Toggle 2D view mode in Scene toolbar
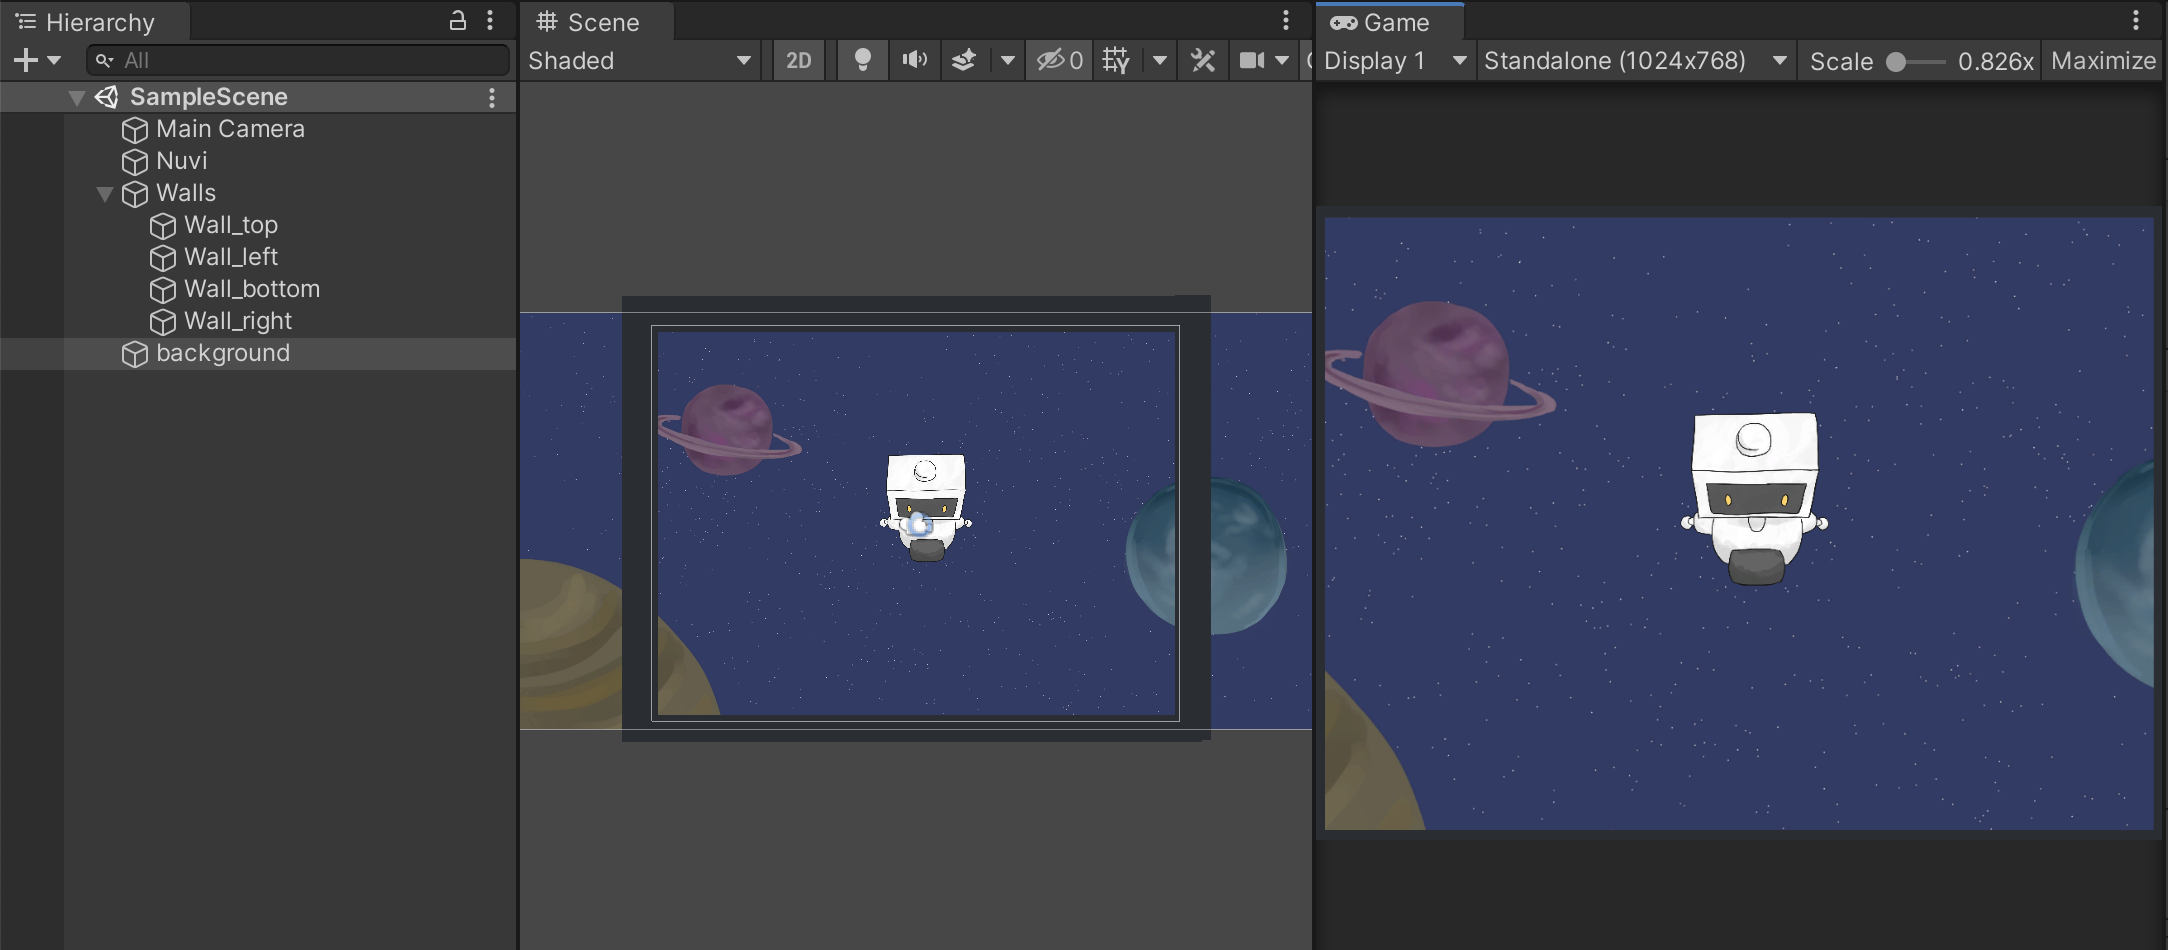The height and width of the screenshot is (950, 2168). click(798, 60)
